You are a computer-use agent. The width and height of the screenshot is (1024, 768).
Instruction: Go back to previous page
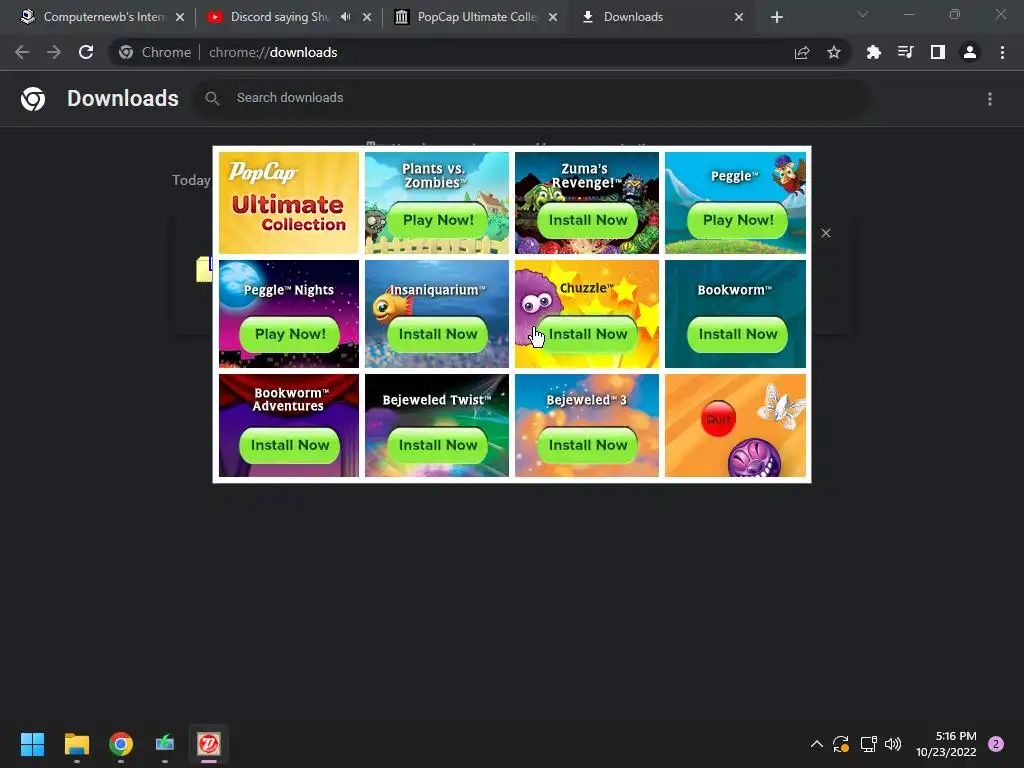click(x=22, y=52)
